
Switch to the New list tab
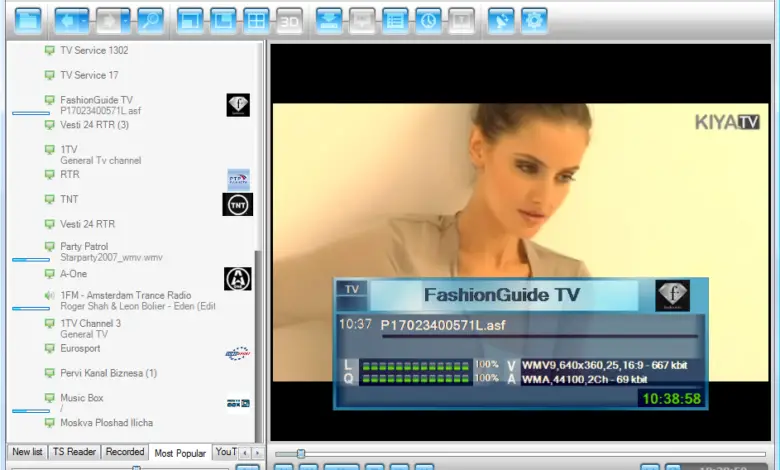27,452
